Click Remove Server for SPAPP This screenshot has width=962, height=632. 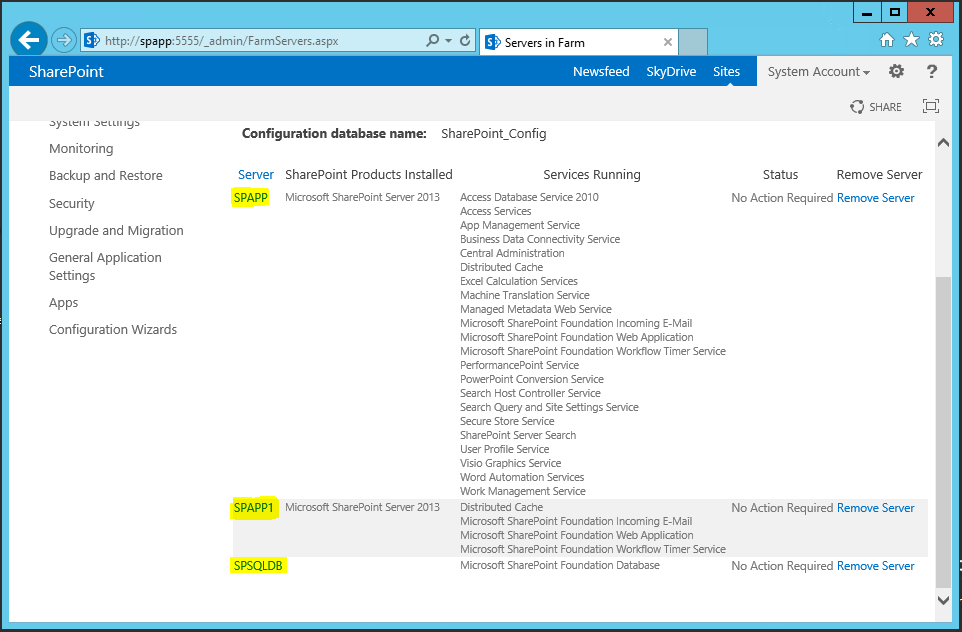click(875, 198)
